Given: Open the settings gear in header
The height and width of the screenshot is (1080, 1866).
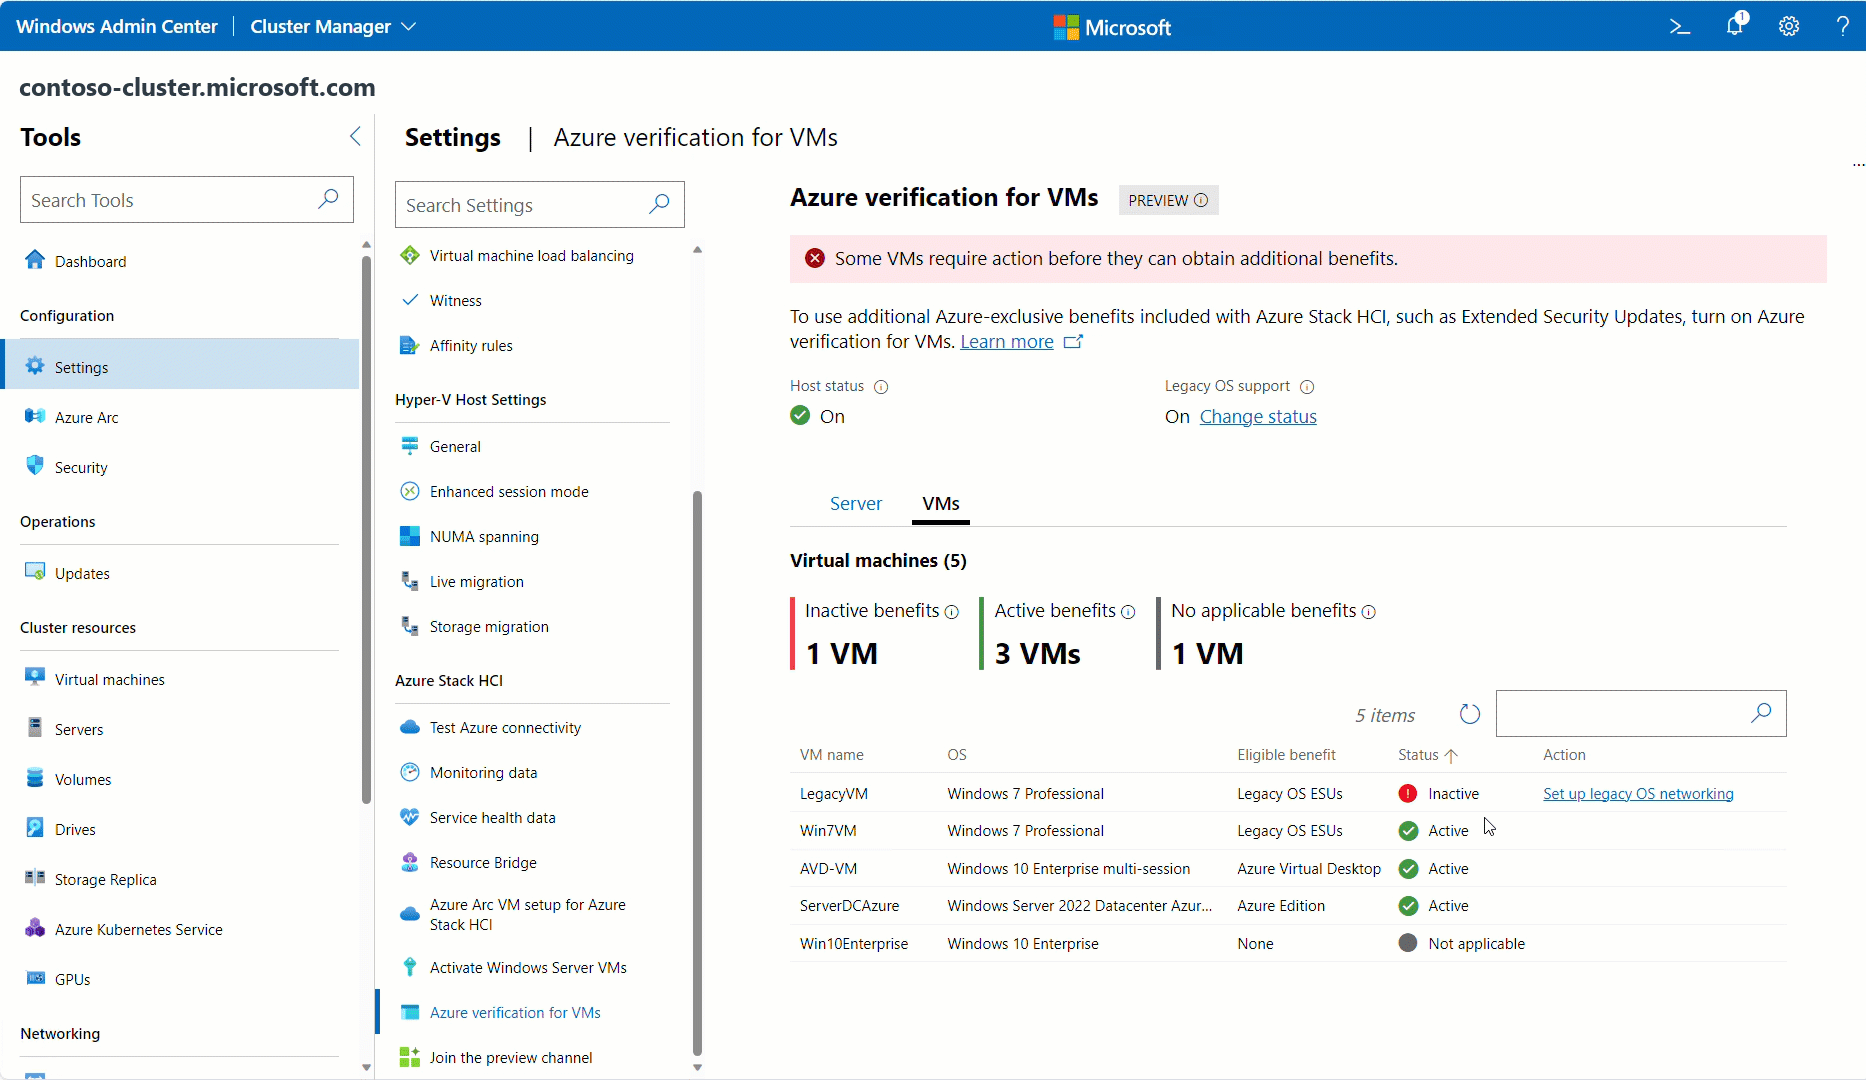Looking at the screenshot, I should (1789, 27).
